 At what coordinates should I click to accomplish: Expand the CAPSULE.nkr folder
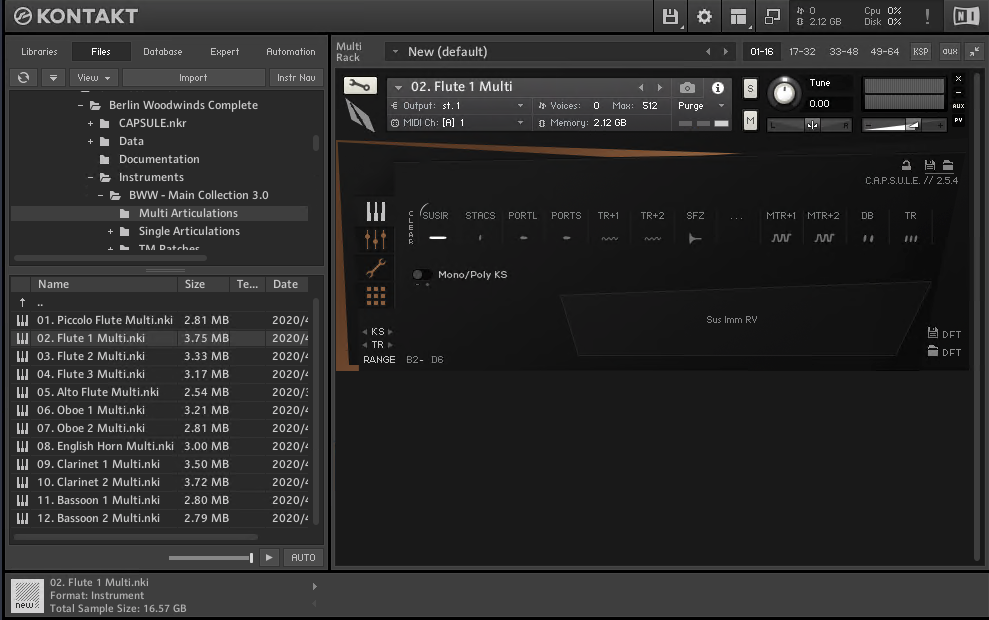90,124
